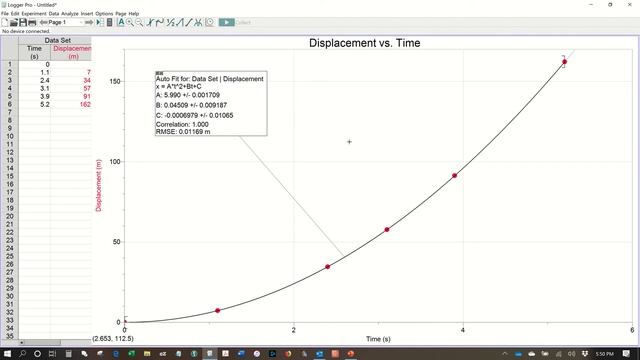Autoscale the graph with the A icon
The height and width of the screenshot is (360, 640).
(121, 22)
